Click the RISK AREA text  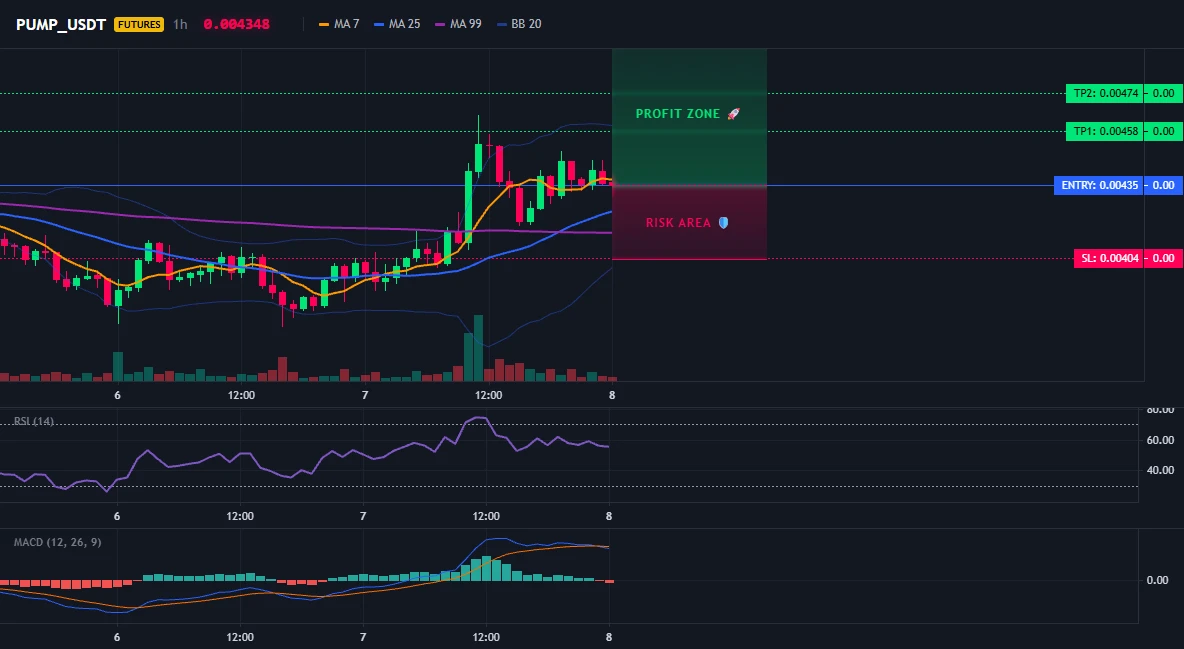678,223
